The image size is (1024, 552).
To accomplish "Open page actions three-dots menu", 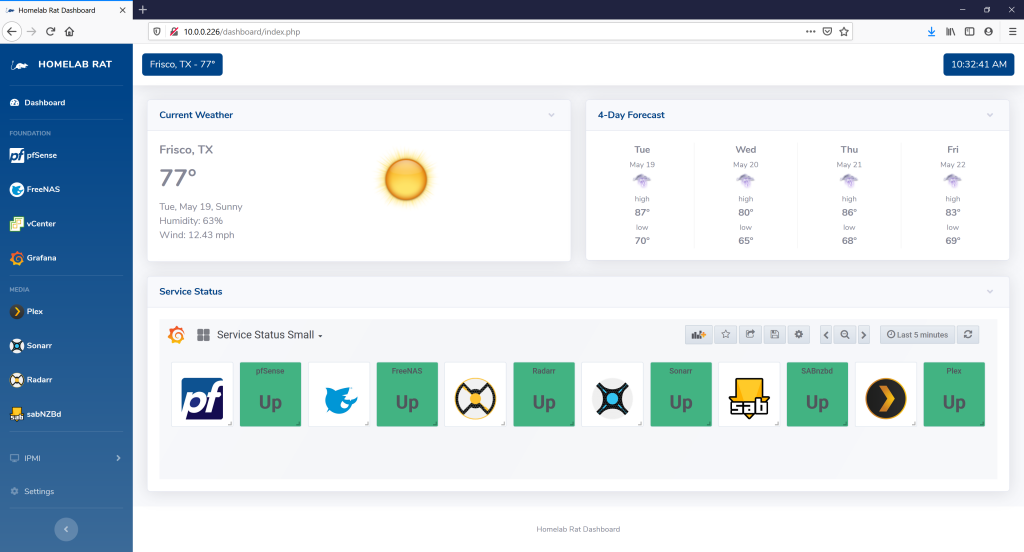I will (x=810, y=31).
